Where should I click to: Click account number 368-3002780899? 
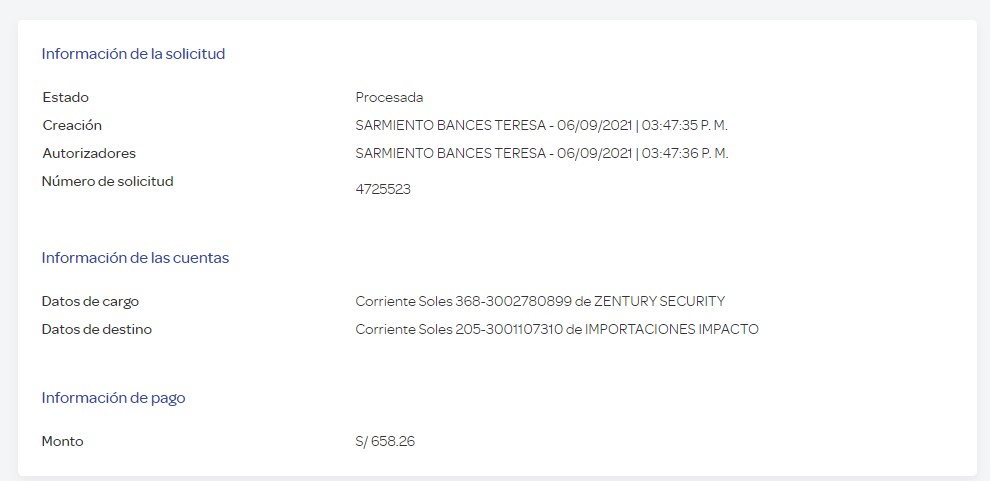tap(513, 301)
